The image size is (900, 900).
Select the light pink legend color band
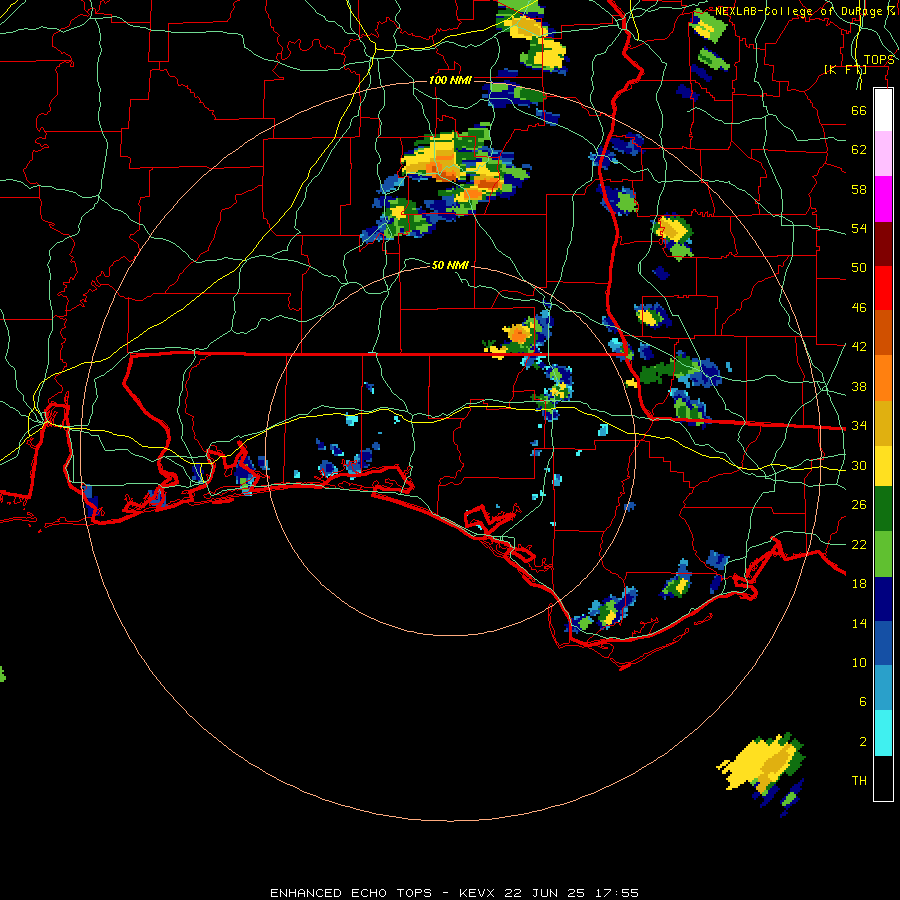pos(883,154)
